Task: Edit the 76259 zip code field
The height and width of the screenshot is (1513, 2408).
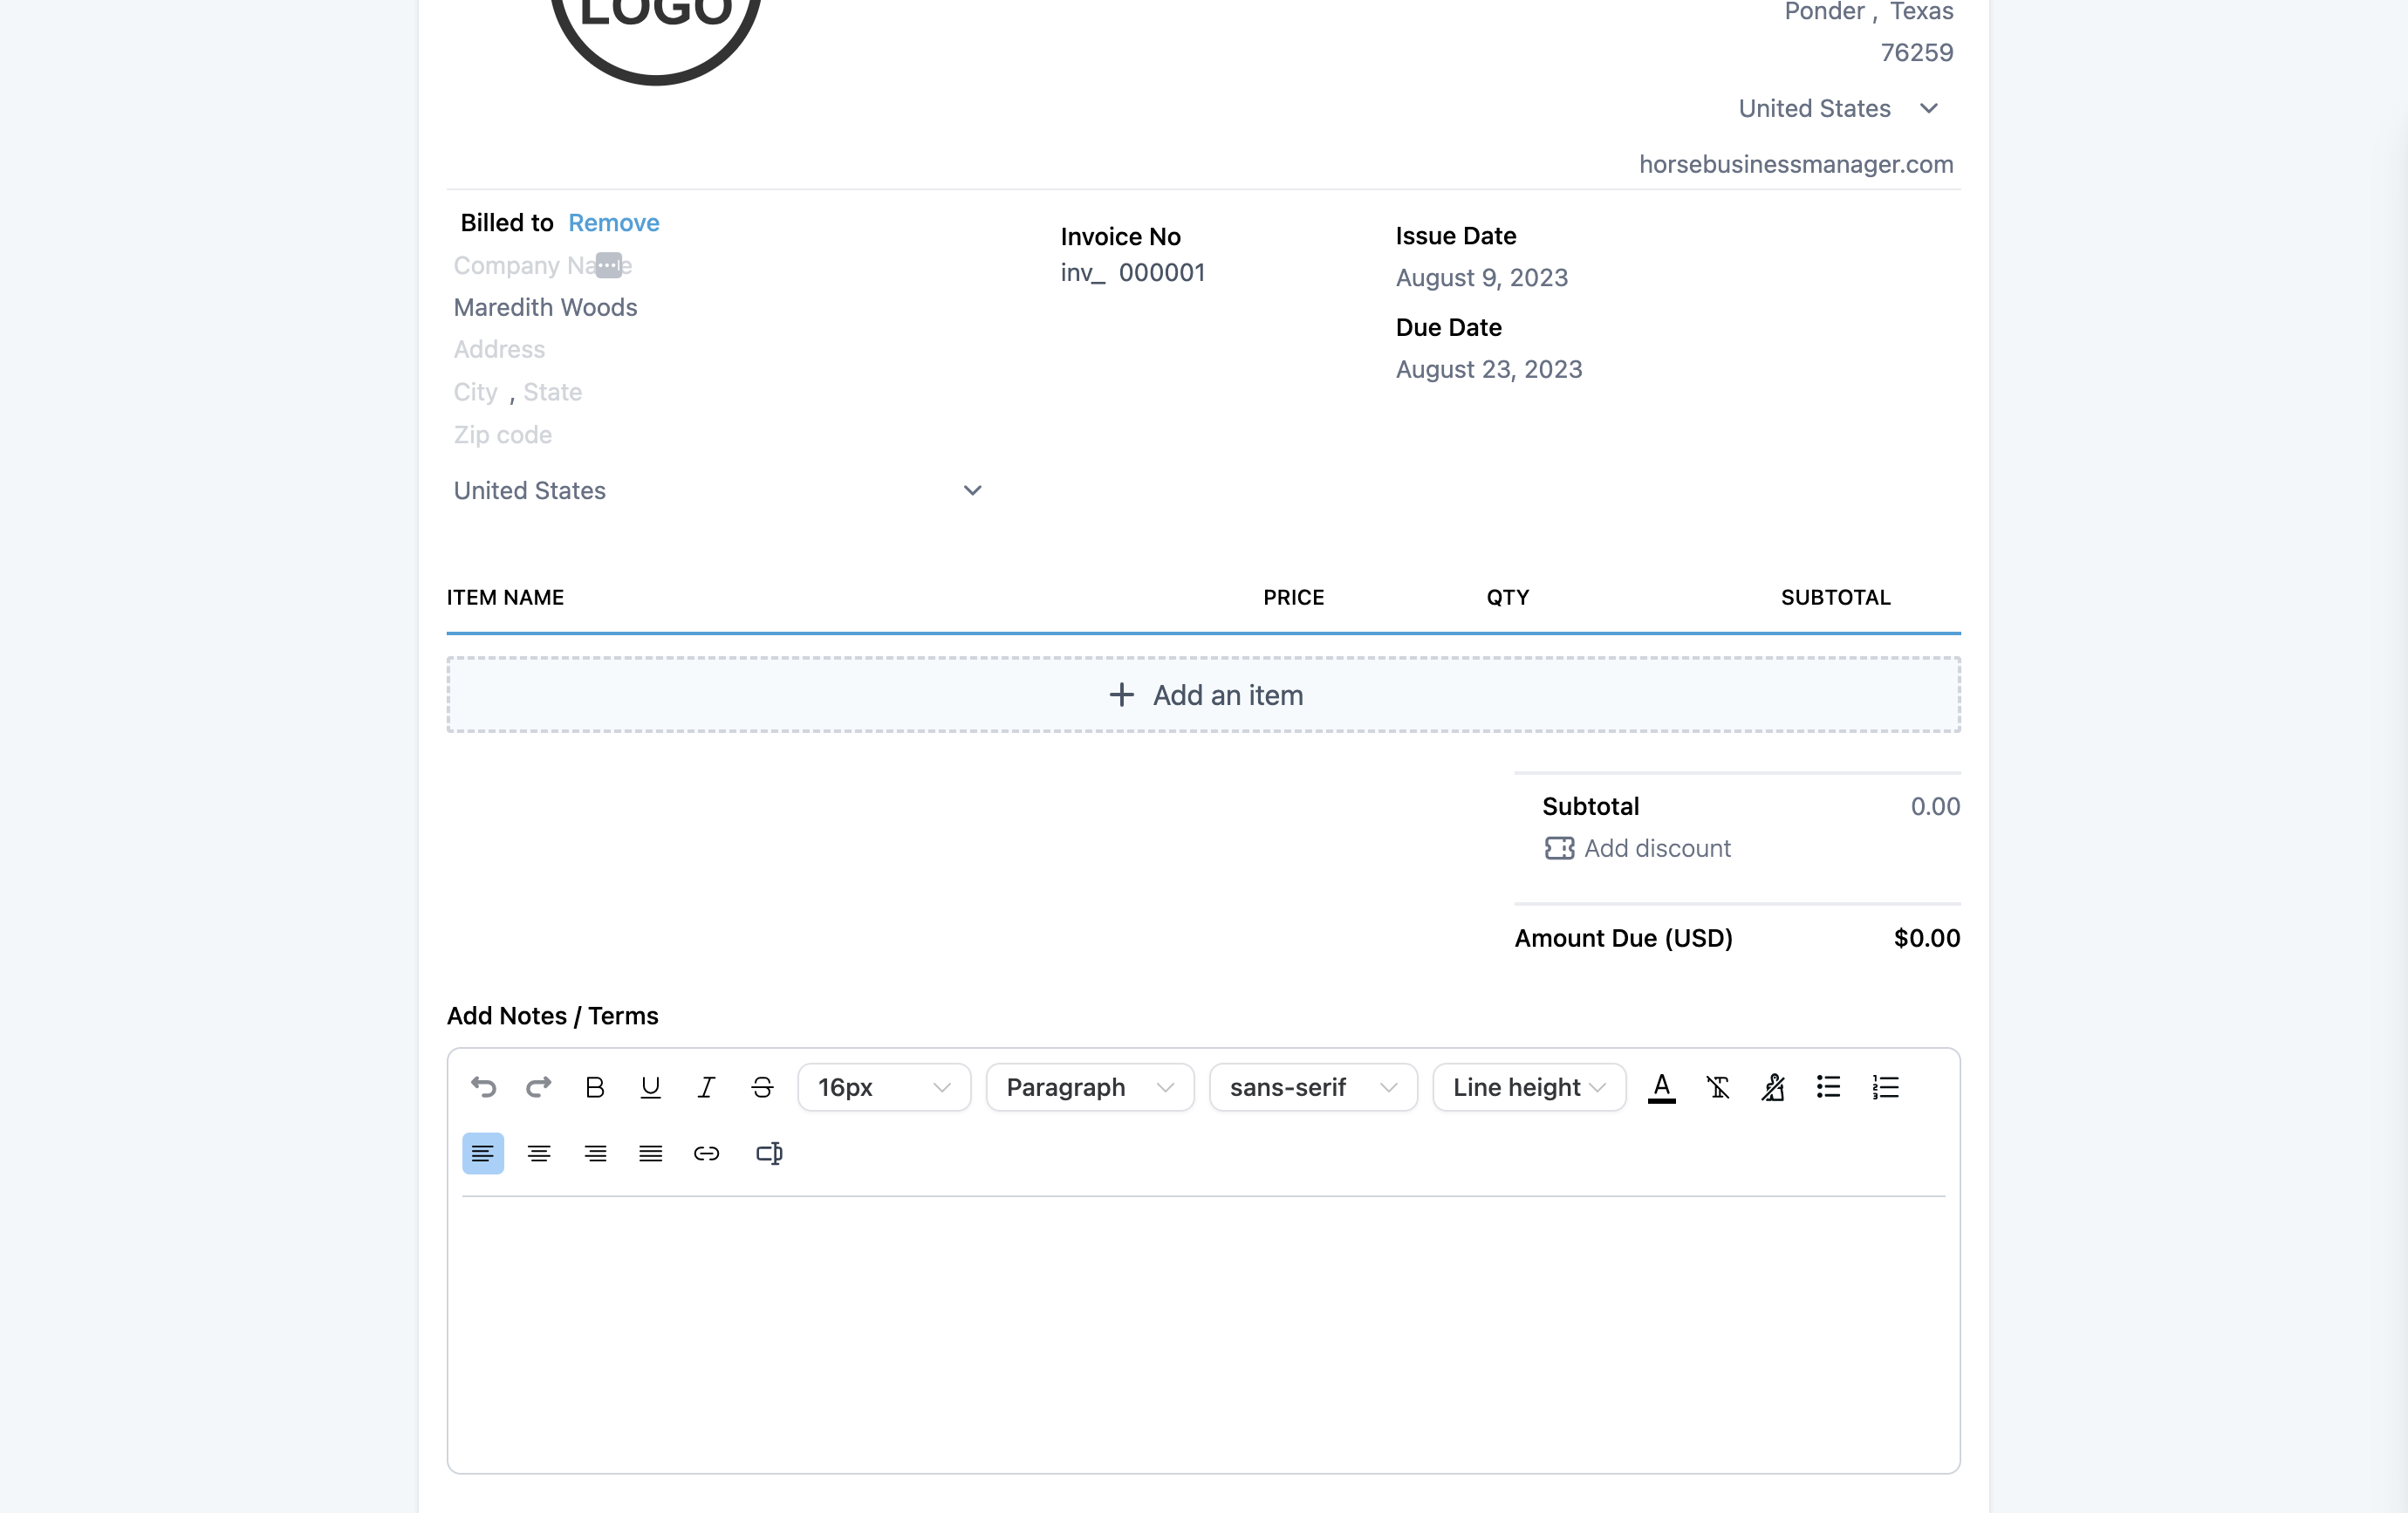Action: 1916,52
